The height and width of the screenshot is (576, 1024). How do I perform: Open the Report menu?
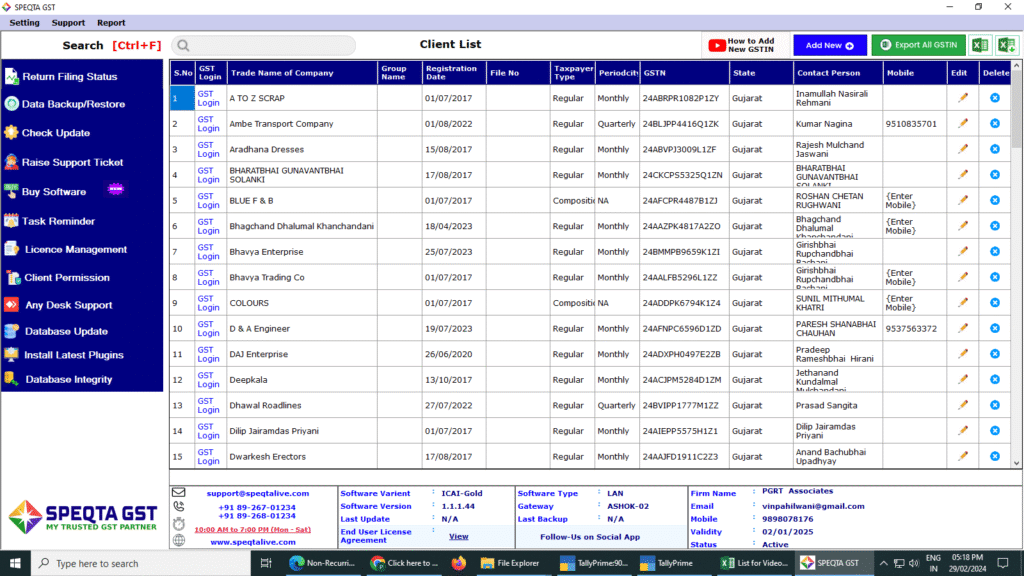click(x=111, y=22)
